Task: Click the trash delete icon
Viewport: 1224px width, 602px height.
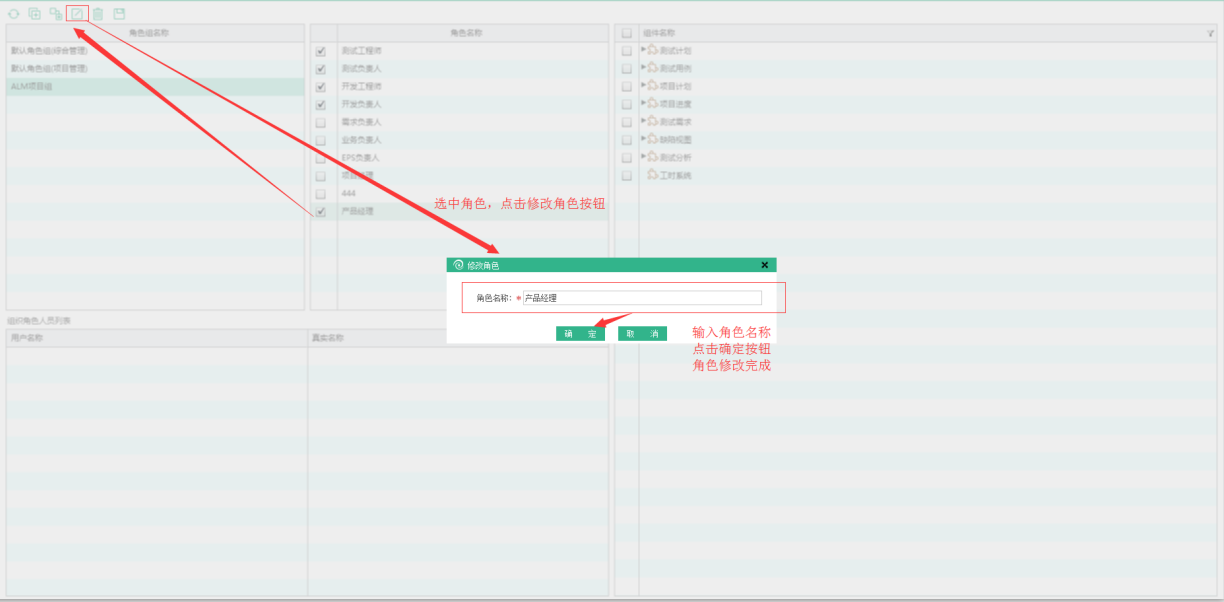Action: point(98,14)
